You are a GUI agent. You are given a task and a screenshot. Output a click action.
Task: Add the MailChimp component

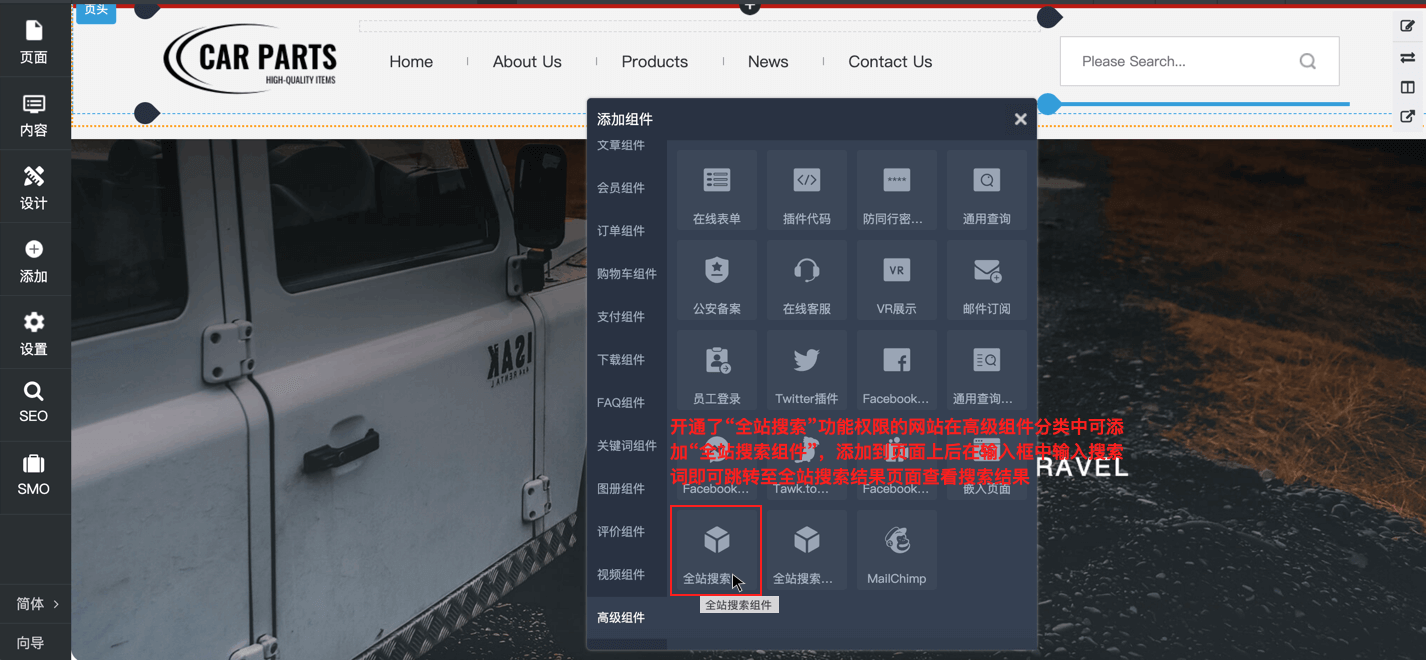[x=896, y=549]
